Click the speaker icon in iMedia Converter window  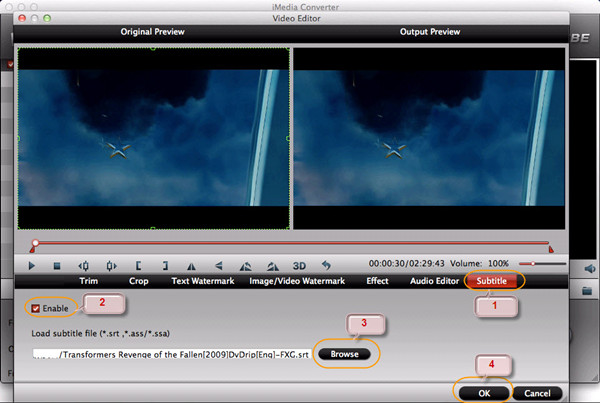(590, 269)
